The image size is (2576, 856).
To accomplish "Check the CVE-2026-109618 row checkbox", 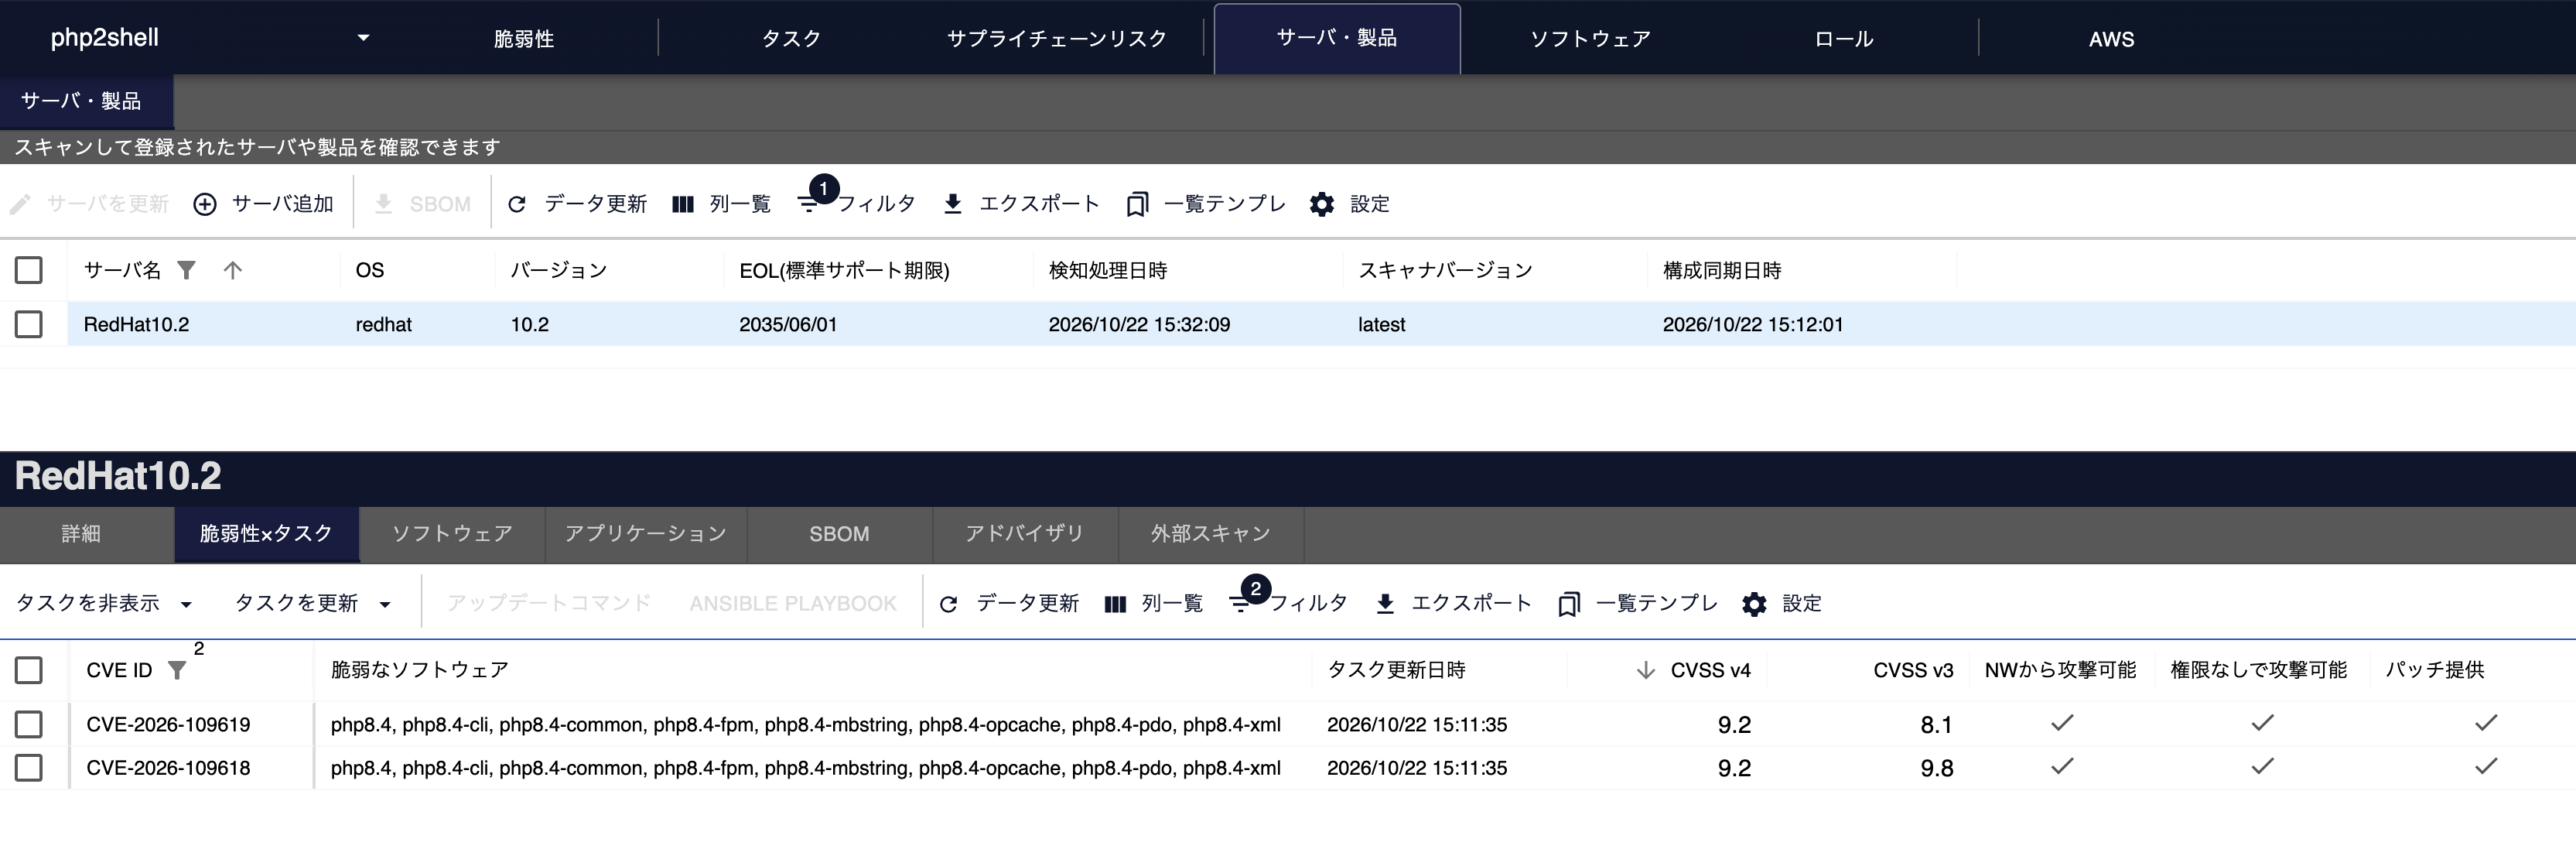I will point(29,768).
